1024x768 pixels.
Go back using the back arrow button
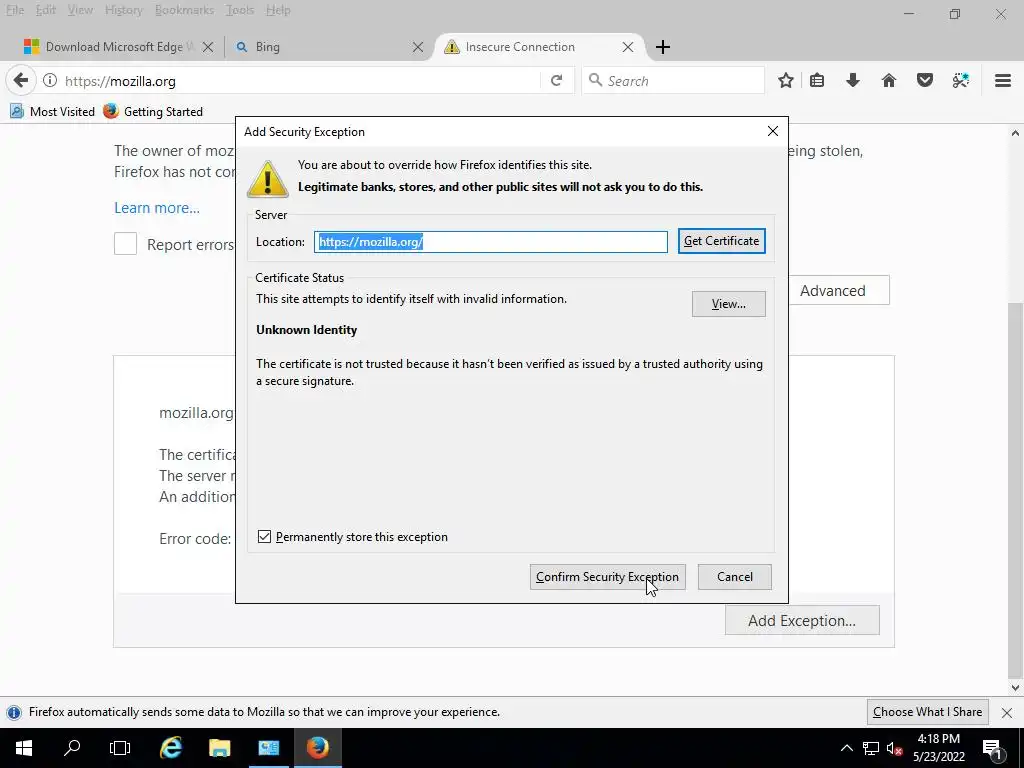coord(20,80)
